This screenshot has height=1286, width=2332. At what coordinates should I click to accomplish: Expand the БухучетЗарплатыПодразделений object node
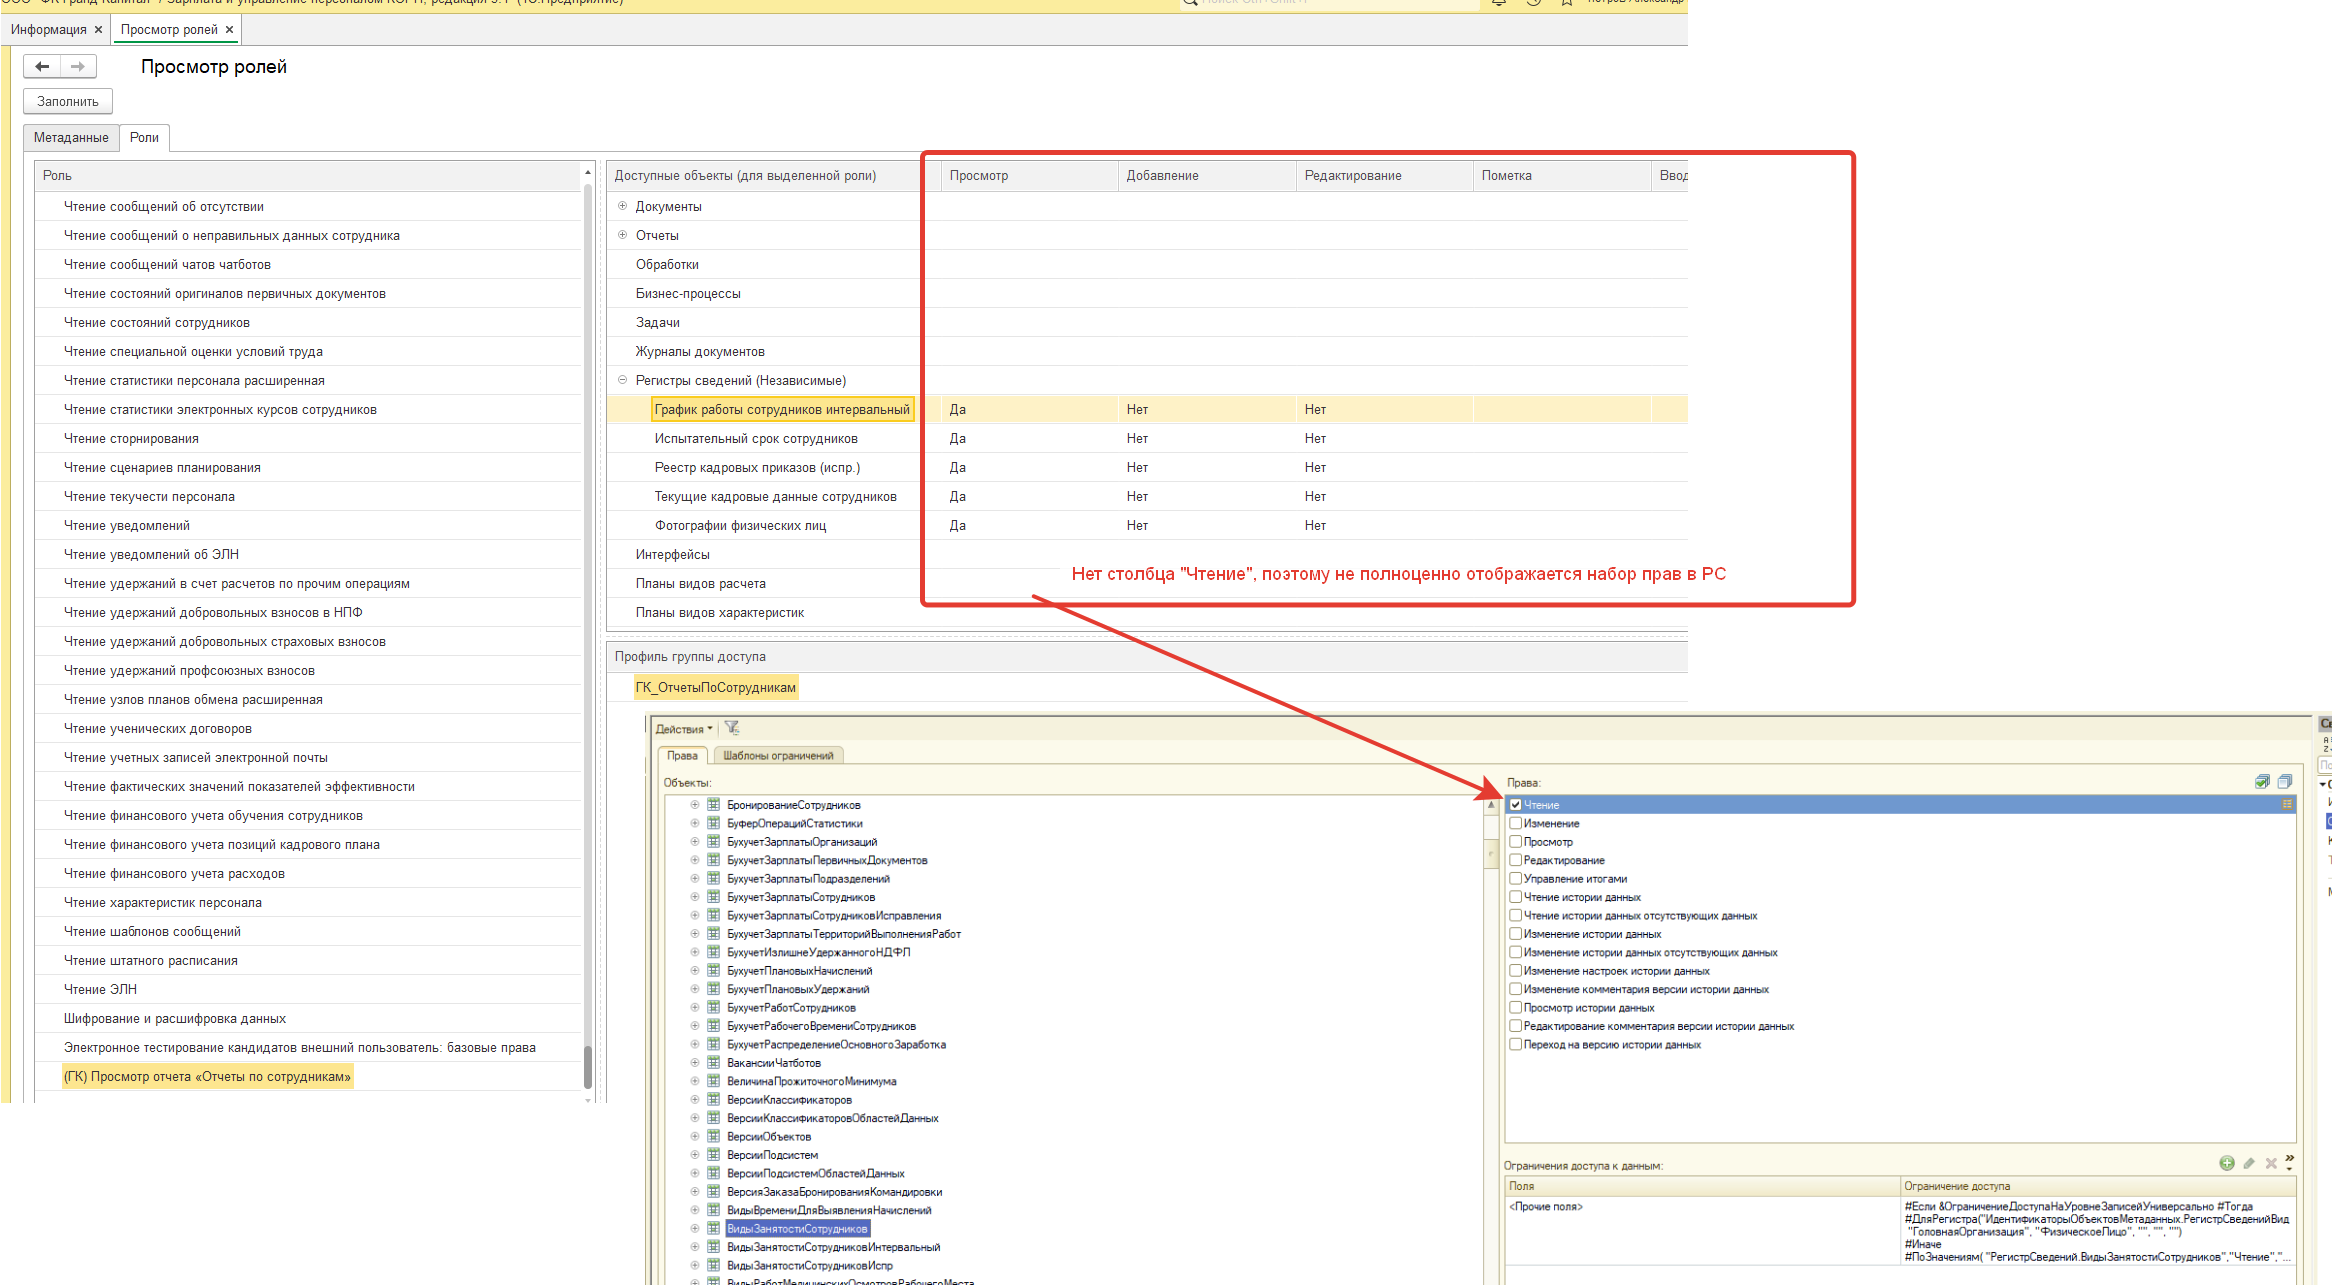695,878
